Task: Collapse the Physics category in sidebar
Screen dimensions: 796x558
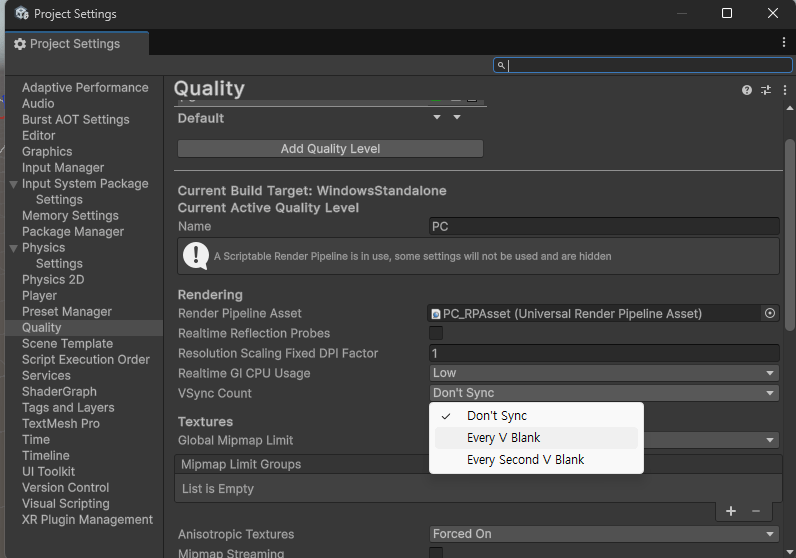Action: click(13, 248)
